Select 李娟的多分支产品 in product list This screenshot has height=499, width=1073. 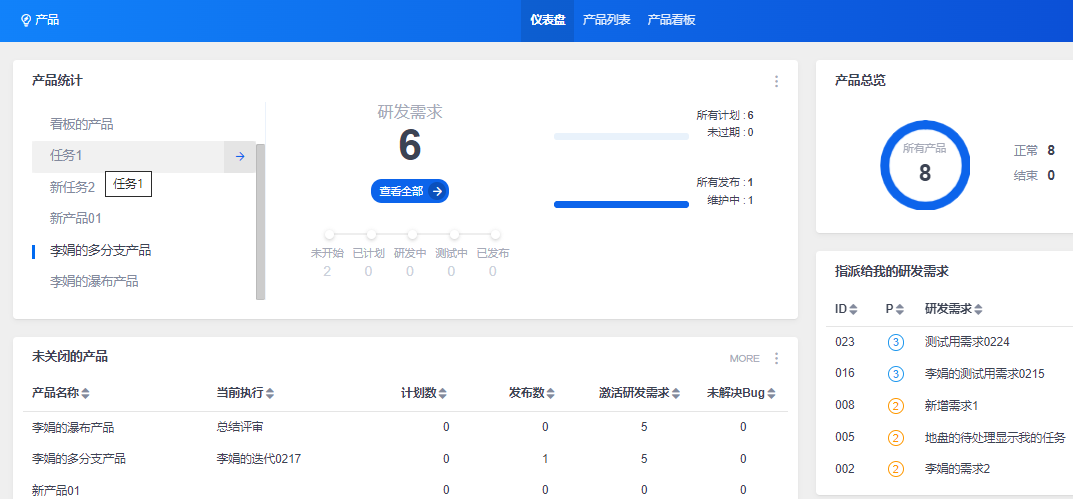(x=100, y=250)
